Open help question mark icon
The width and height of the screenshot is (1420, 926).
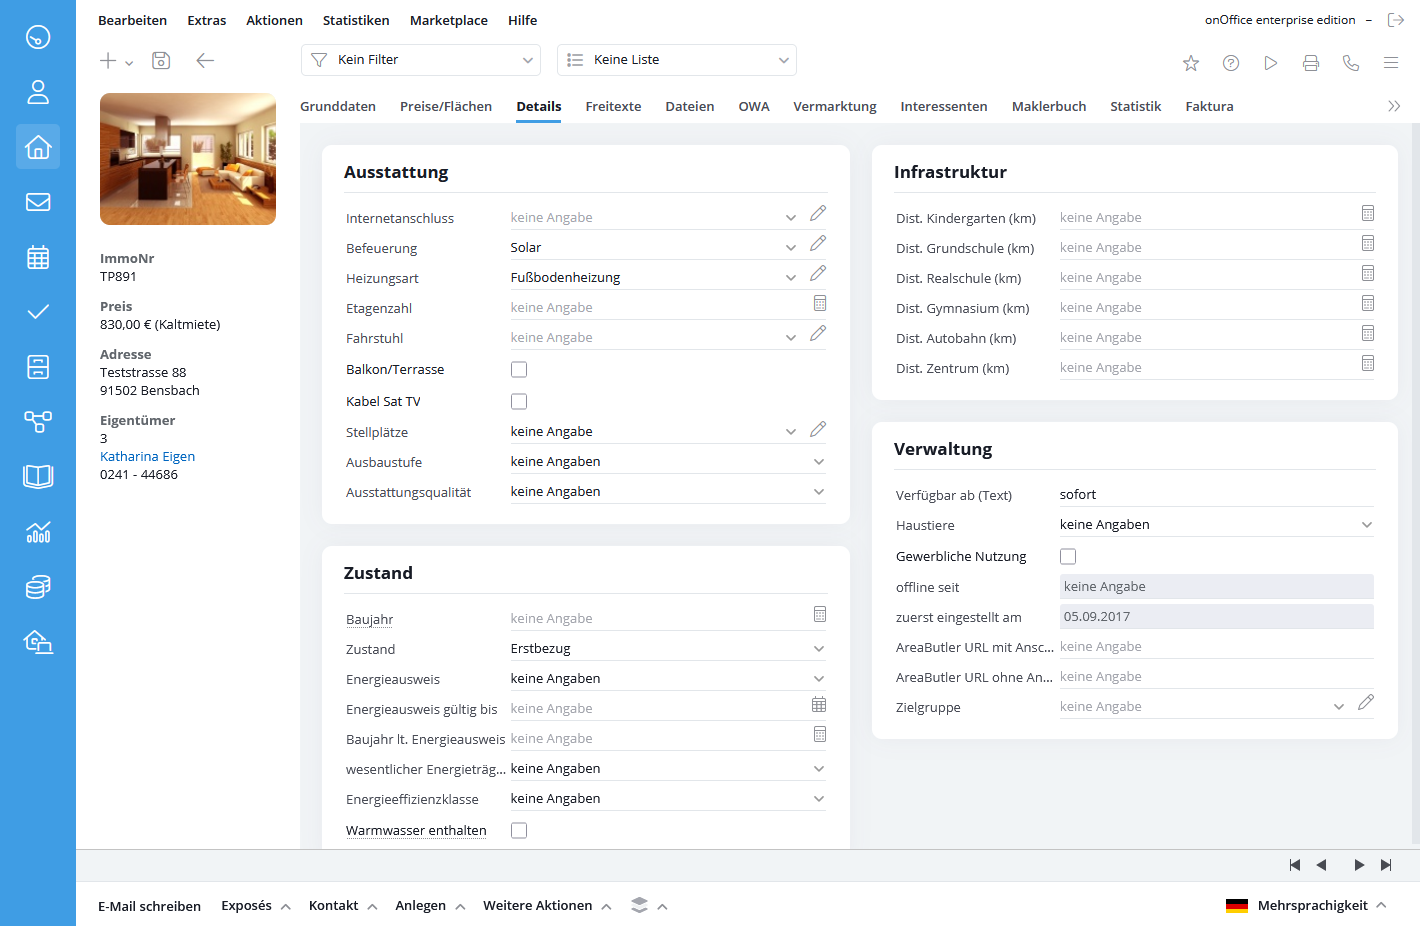pyautogui.click(x=1231, y=63)
